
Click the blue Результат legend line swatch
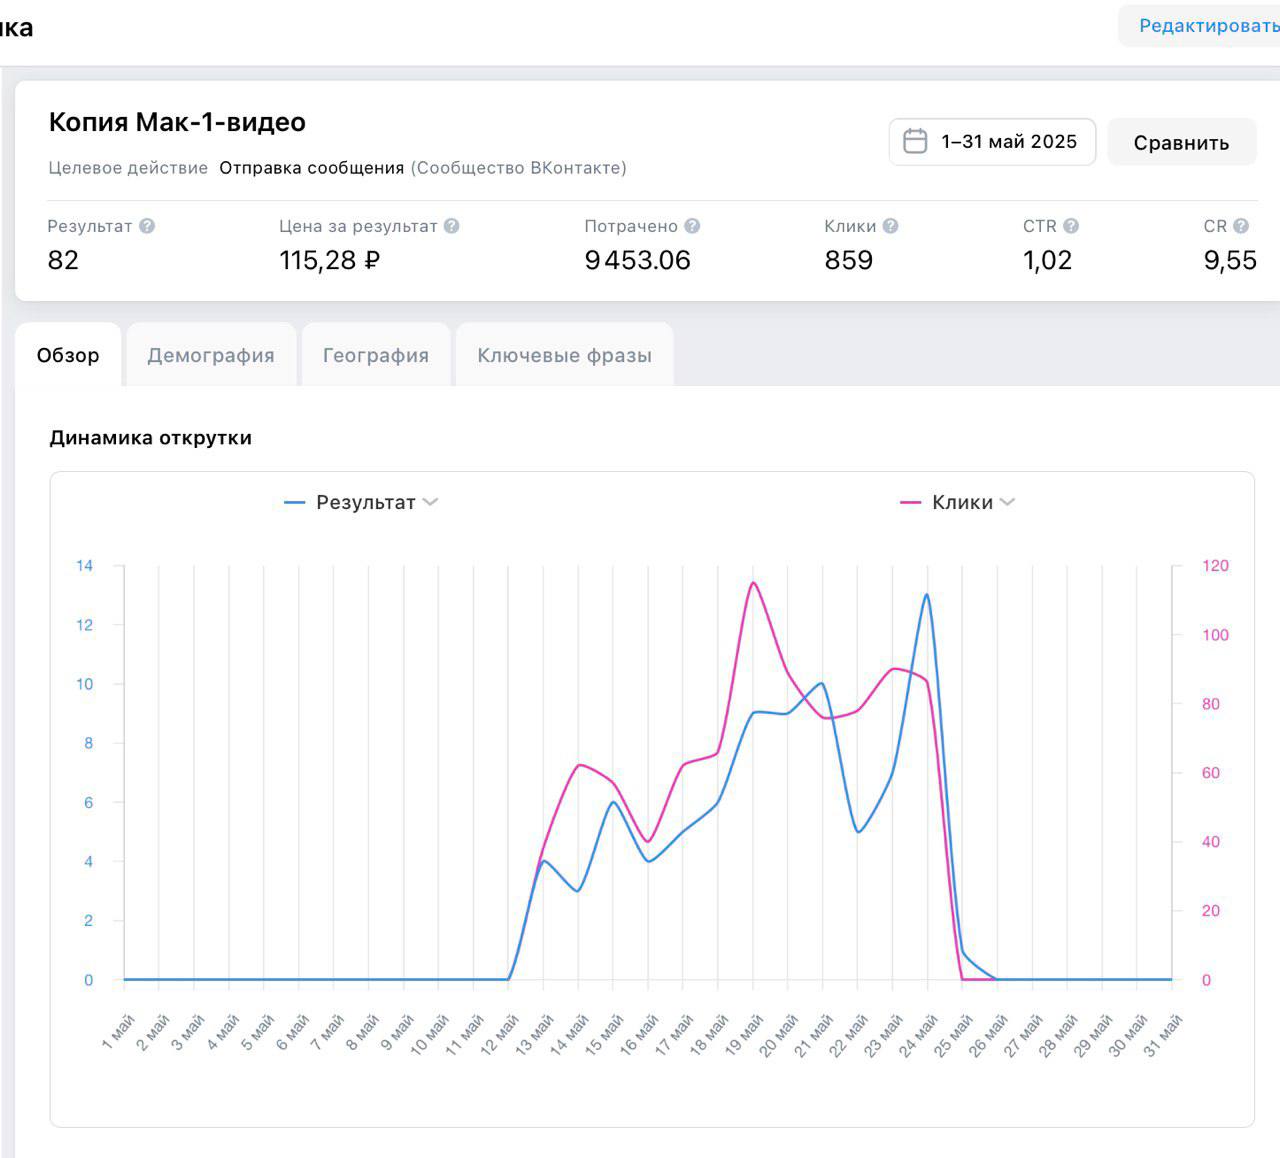(294, 502)
